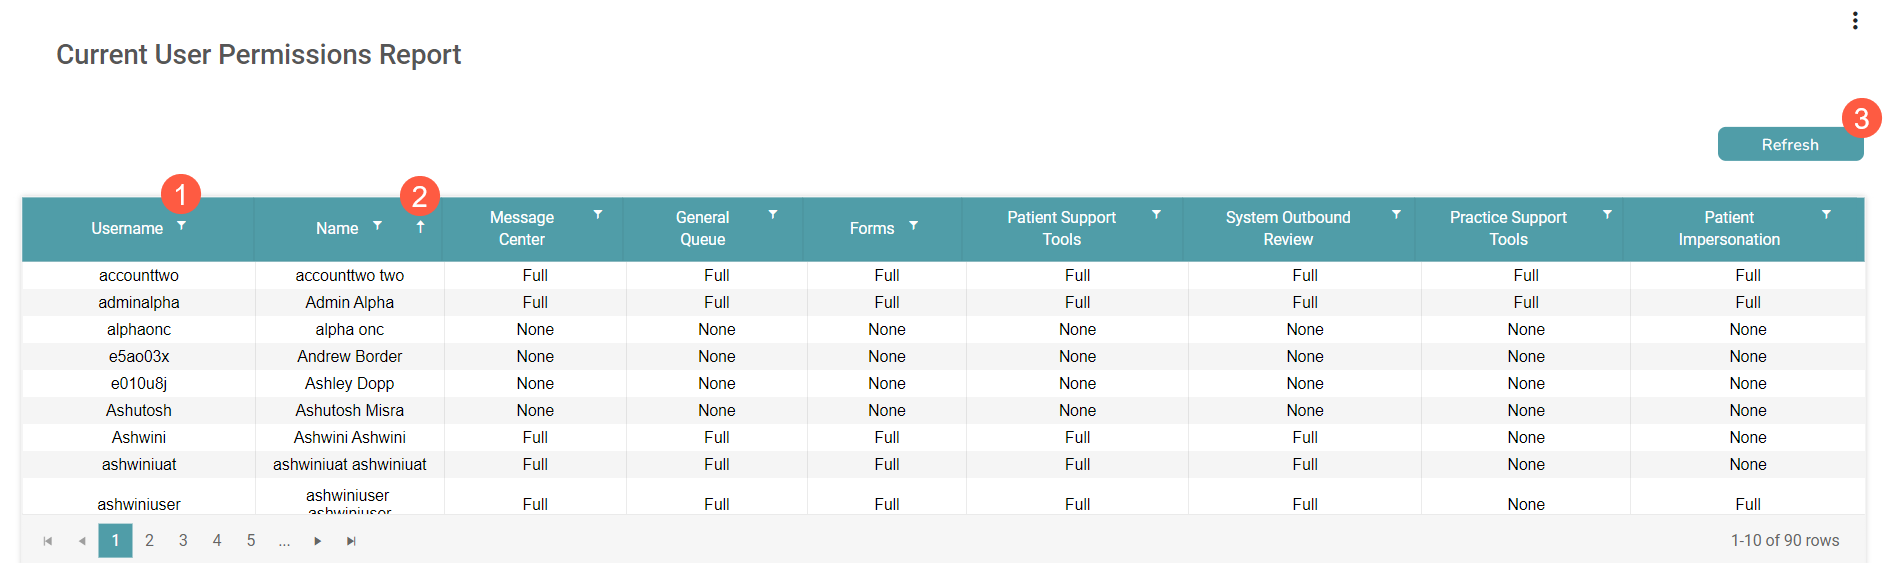Open the System Outbound Review filter

point(1396,215)
